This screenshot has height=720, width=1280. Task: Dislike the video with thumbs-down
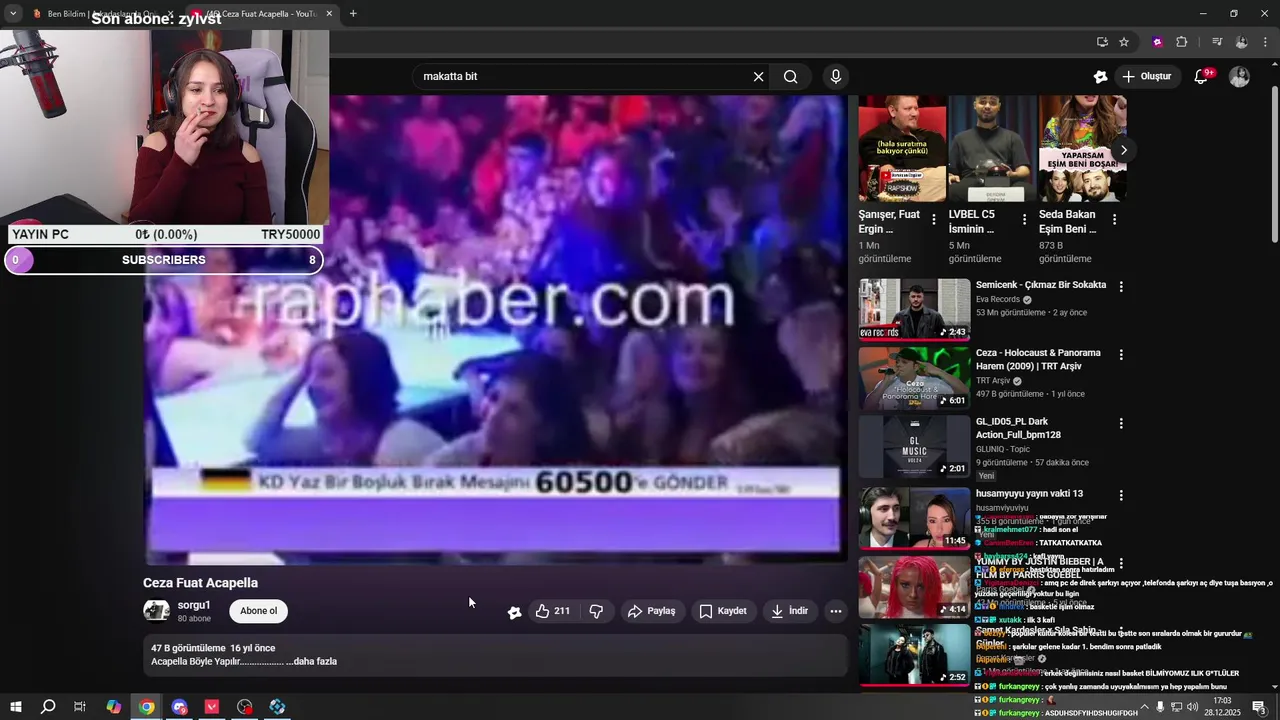[596, 611]
